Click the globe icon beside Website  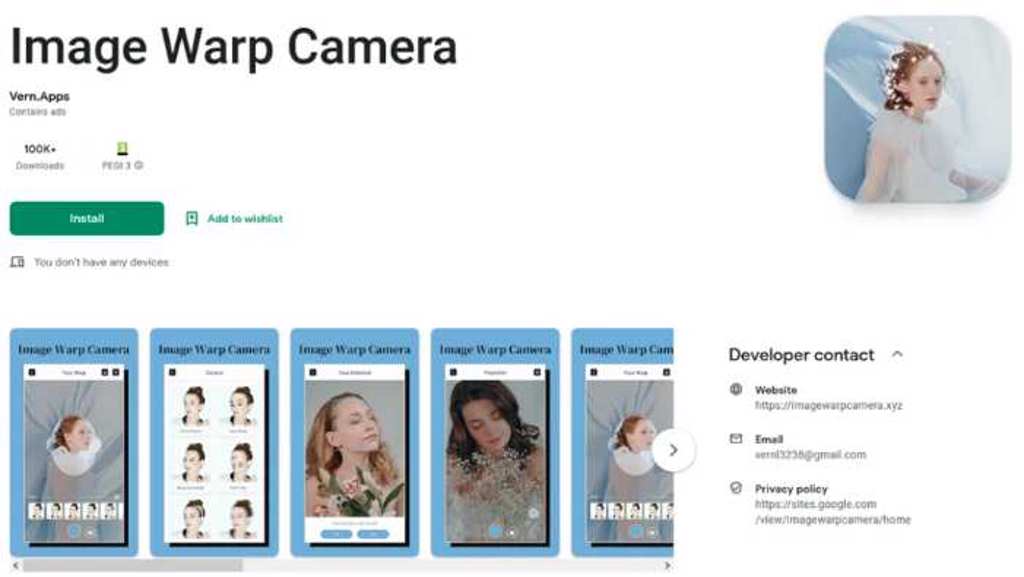click(736, 390)
